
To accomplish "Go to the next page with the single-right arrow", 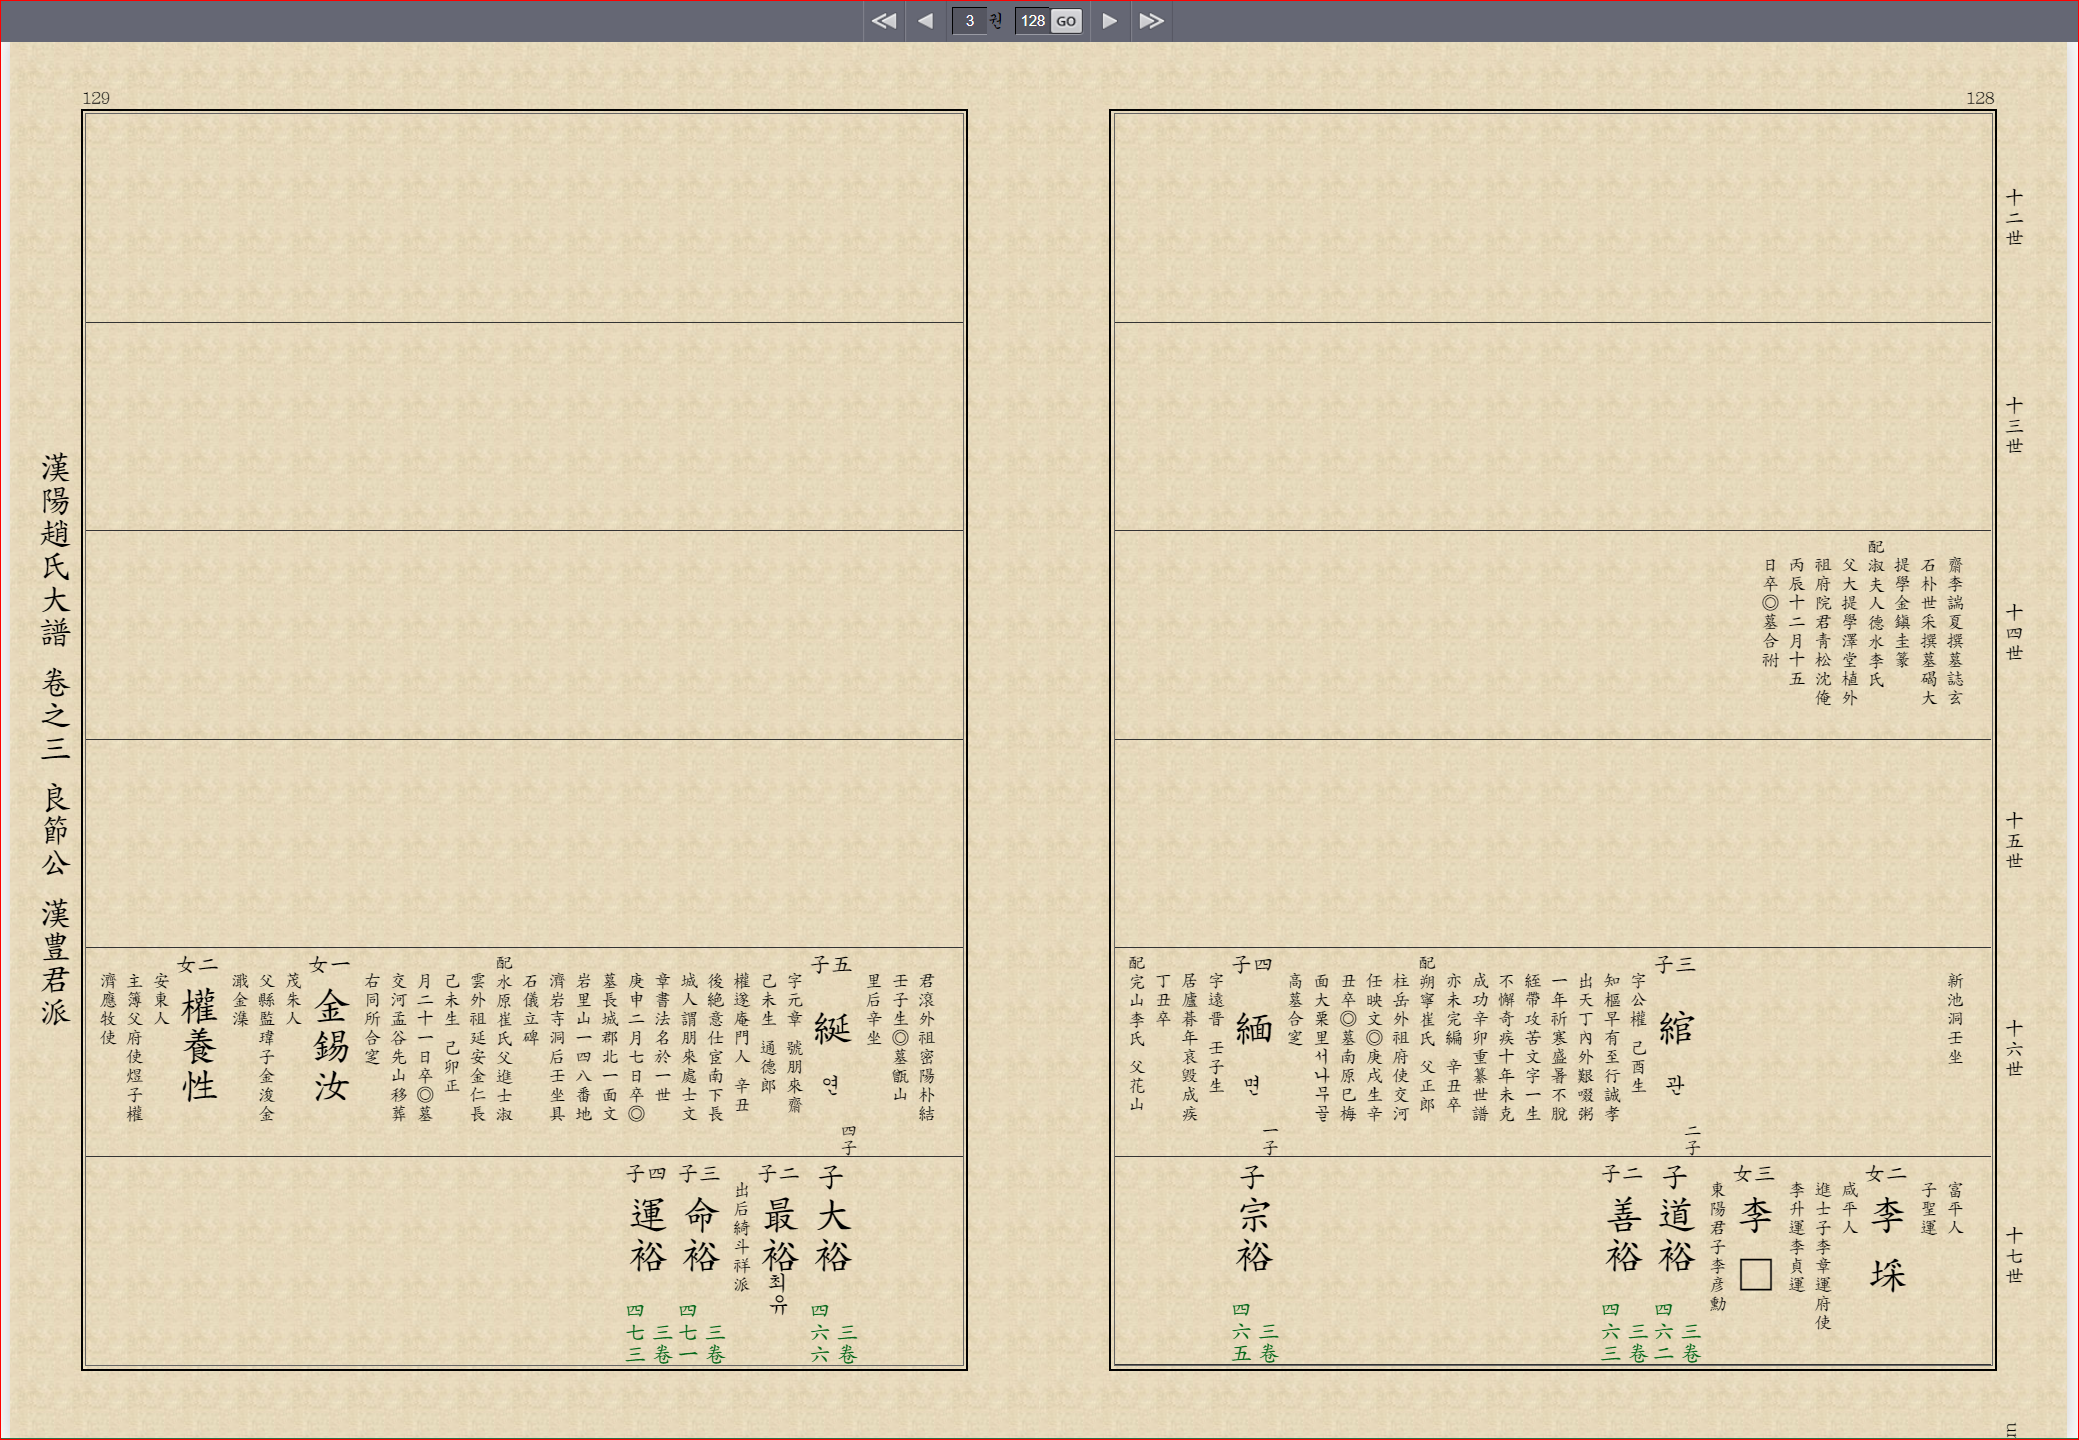I will (x=1109, y=21).
